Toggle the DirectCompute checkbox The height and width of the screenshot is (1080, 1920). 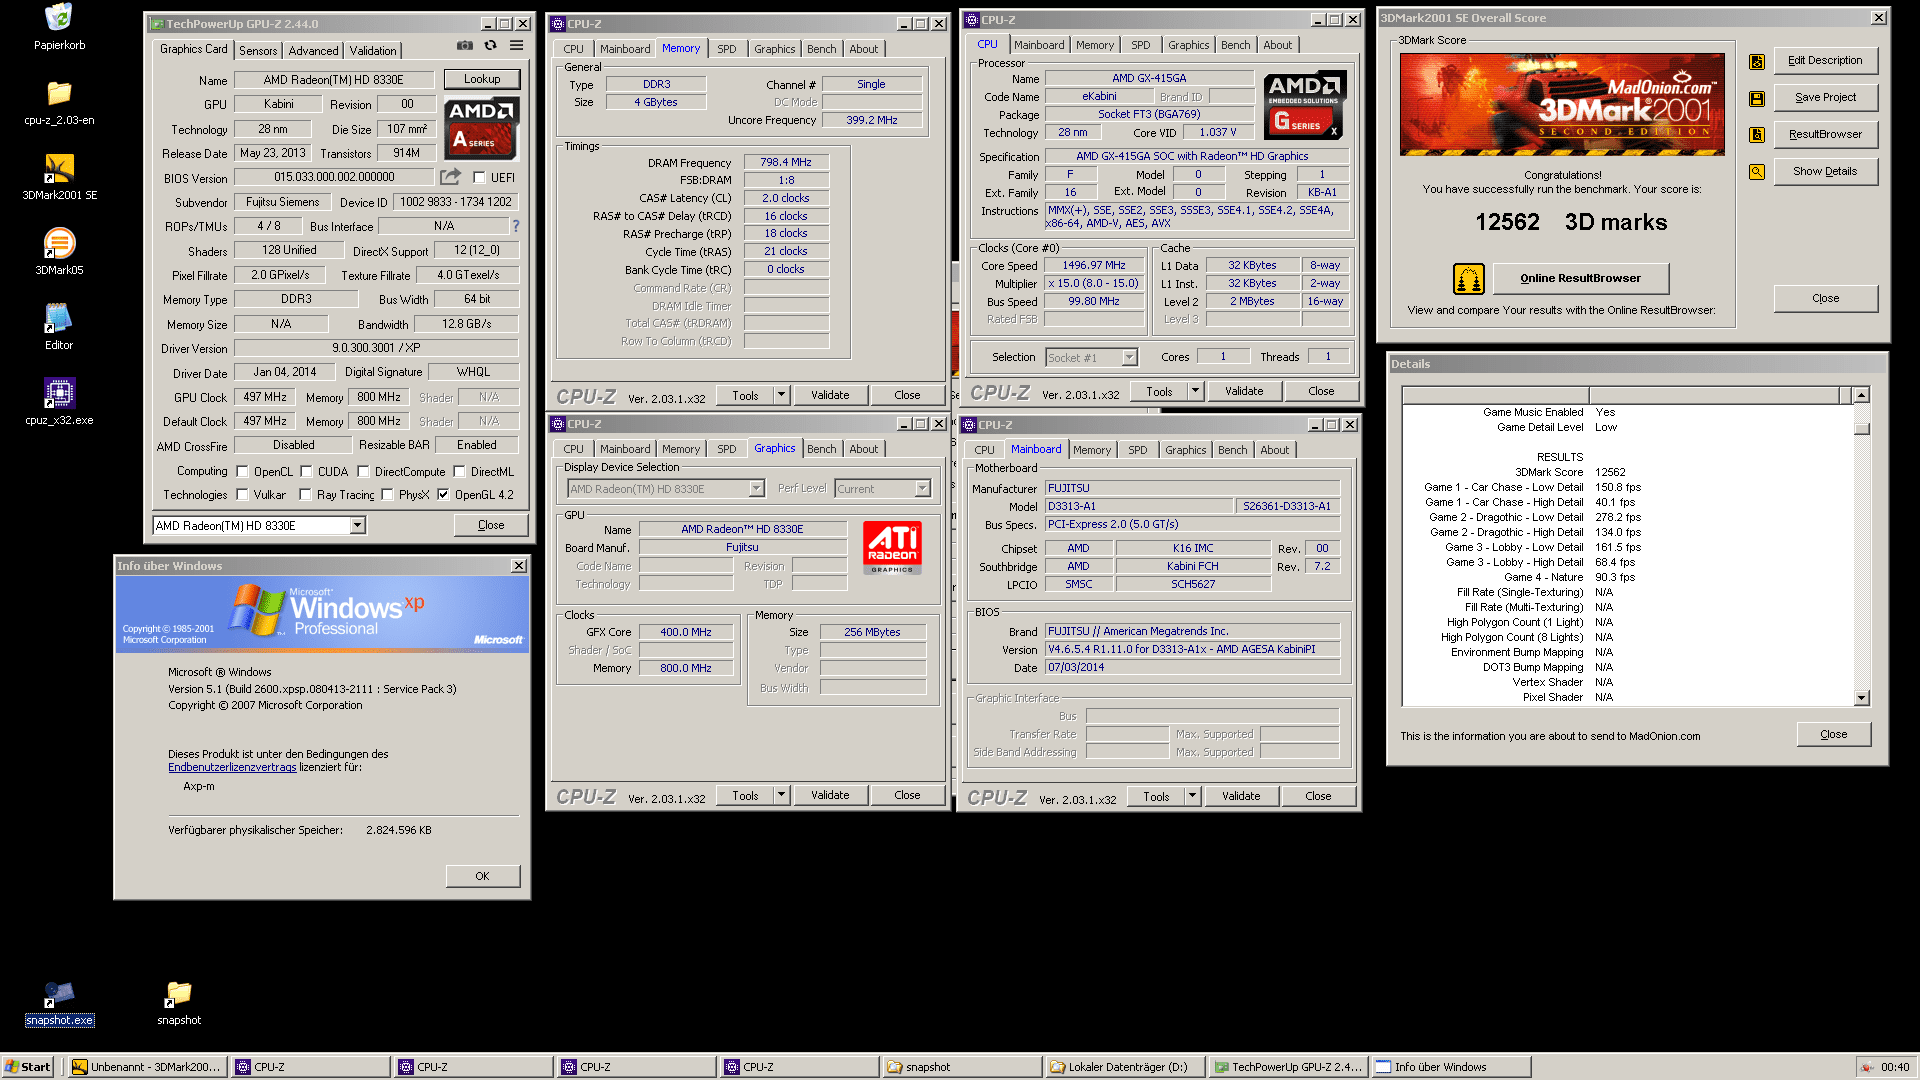click(x=363, y=471)
